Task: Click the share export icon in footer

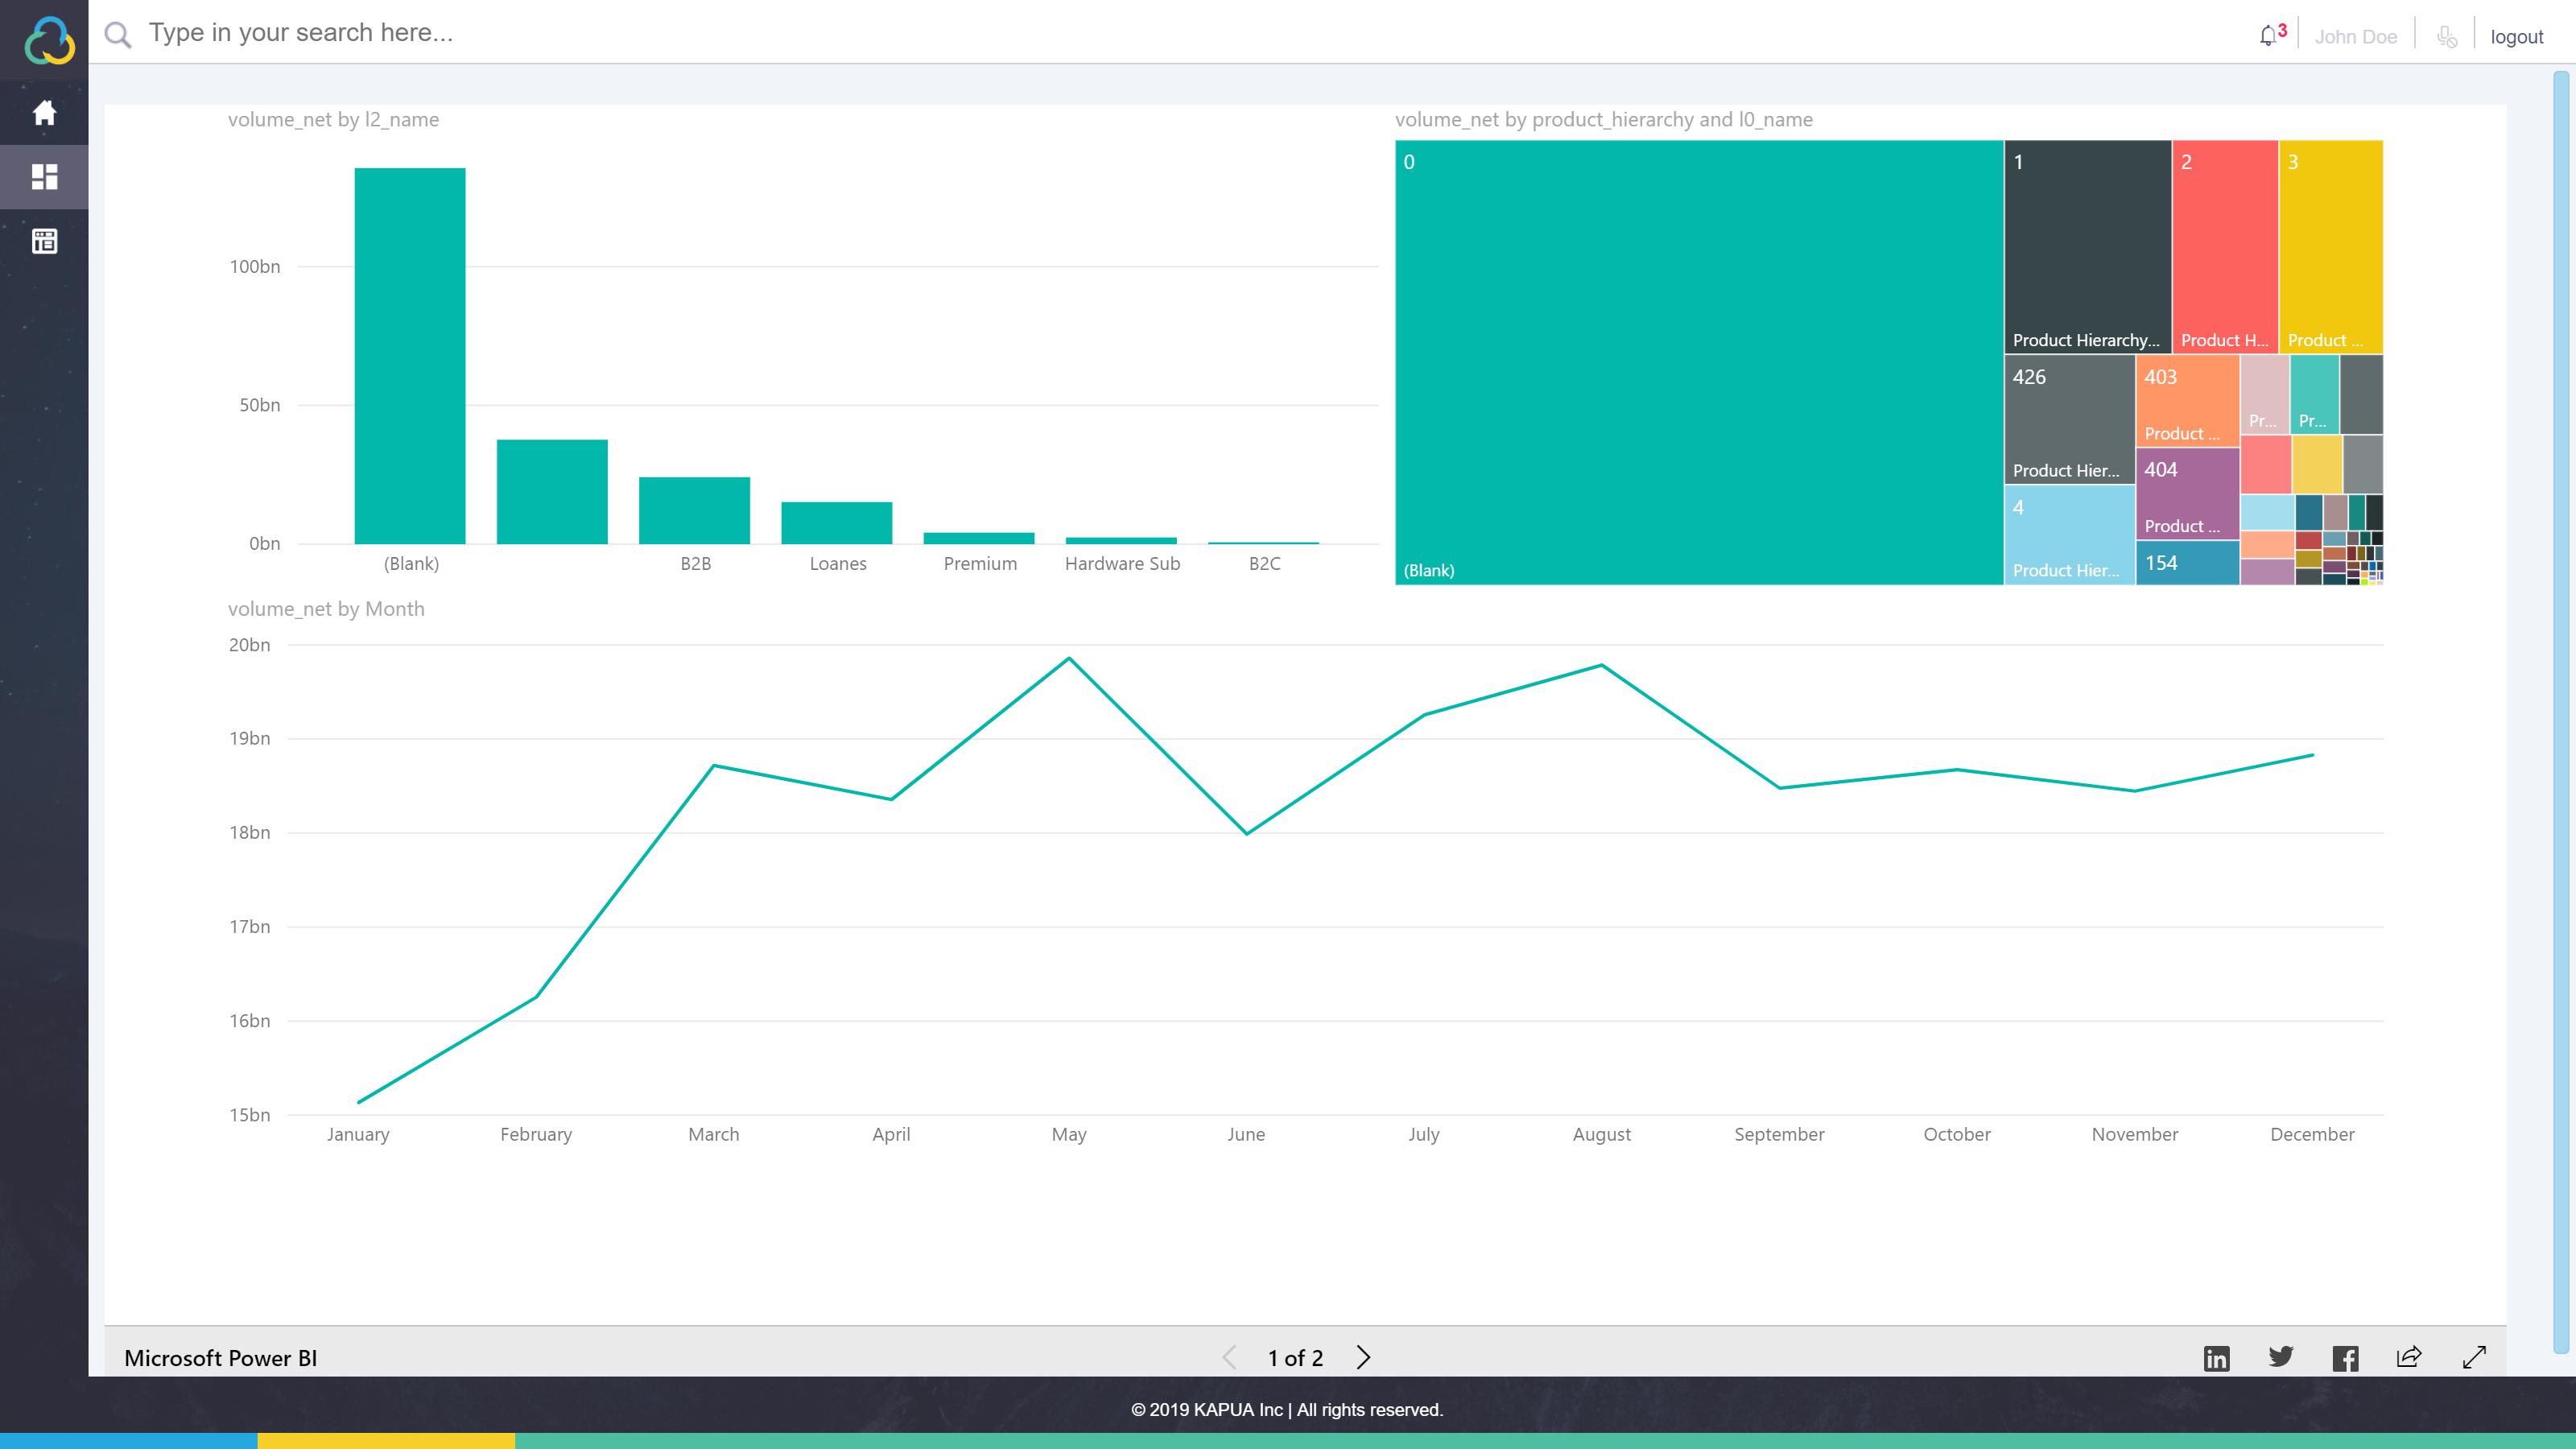Action: 2409,1357
